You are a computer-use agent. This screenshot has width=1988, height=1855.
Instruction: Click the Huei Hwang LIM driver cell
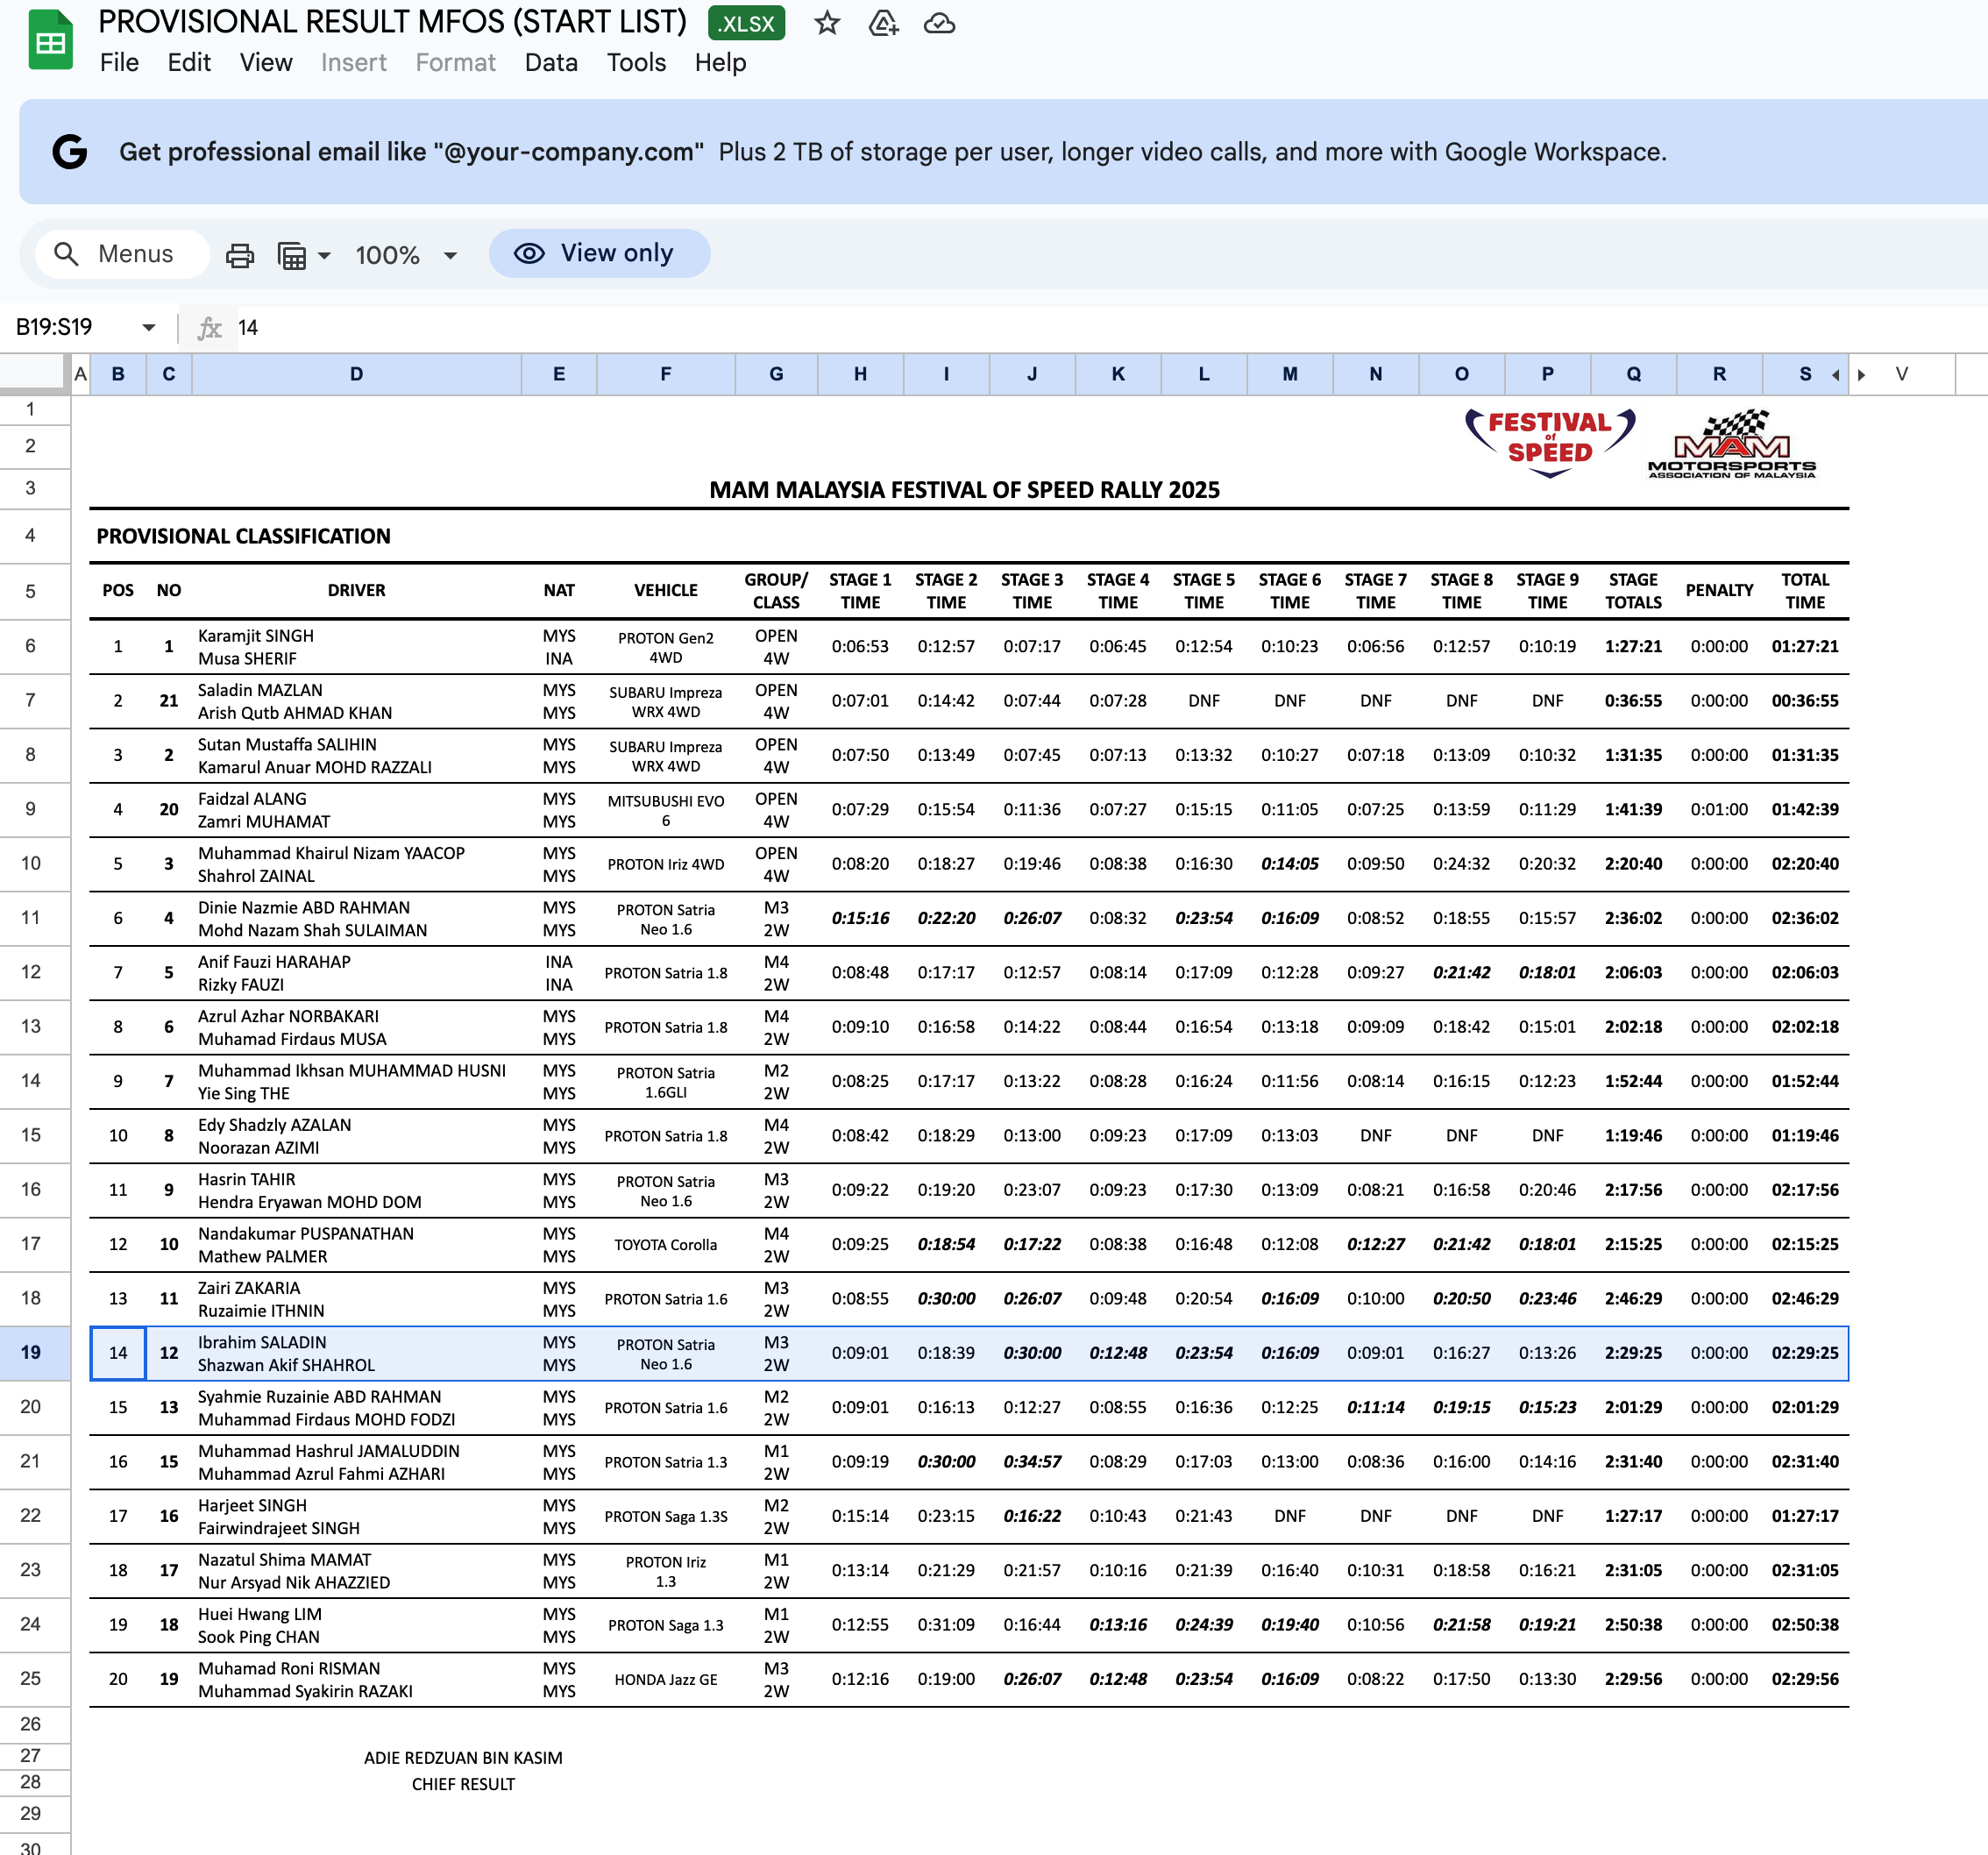(x=356, y=1625)
